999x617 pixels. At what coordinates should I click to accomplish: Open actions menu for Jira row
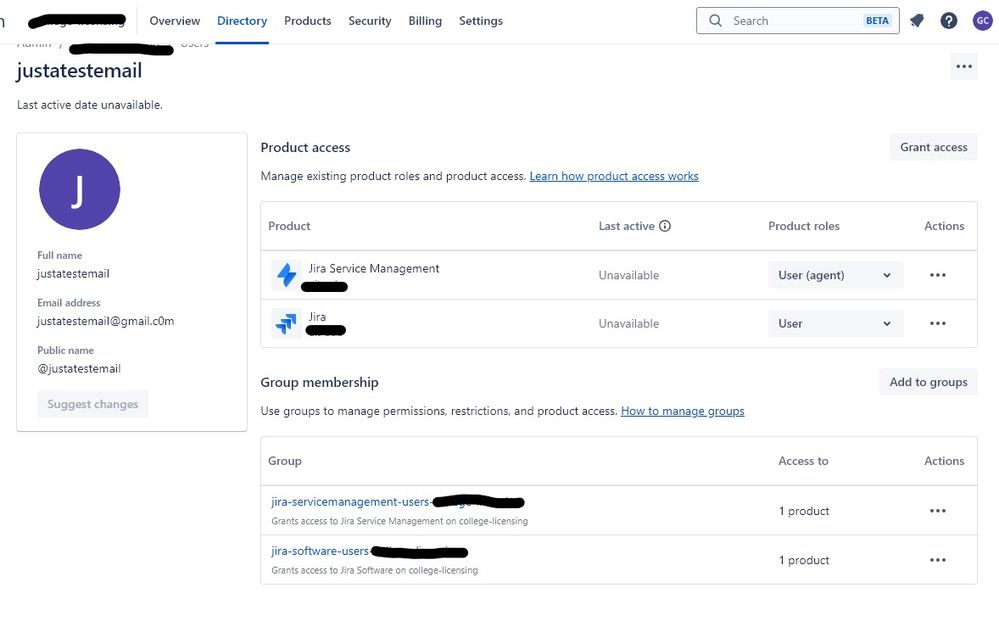tap(938, 323)
